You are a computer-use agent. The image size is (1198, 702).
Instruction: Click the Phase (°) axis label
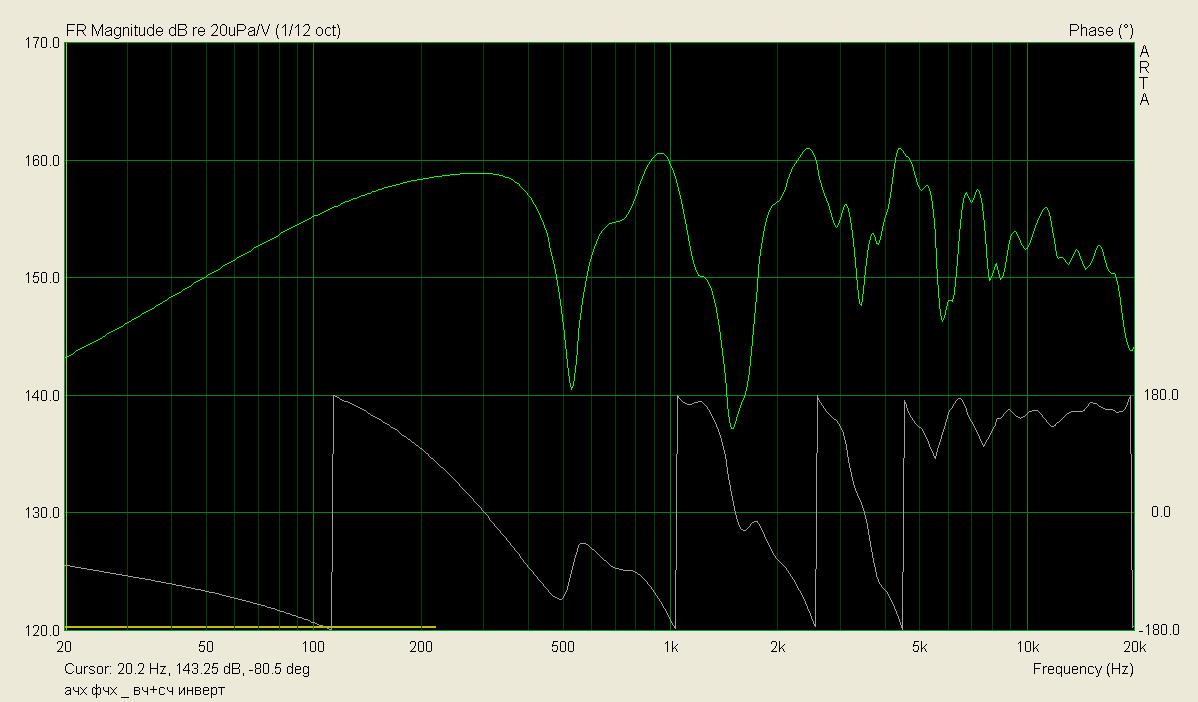coord(1101,31)
